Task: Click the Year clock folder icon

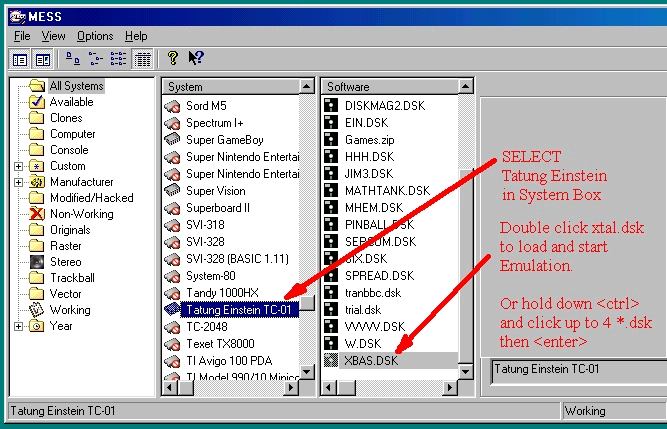Action: click(x=37, y=326)
